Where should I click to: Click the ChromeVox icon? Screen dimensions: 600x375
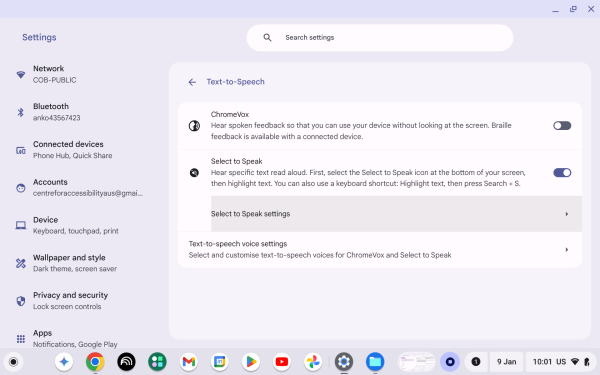(x=194, y=126)
